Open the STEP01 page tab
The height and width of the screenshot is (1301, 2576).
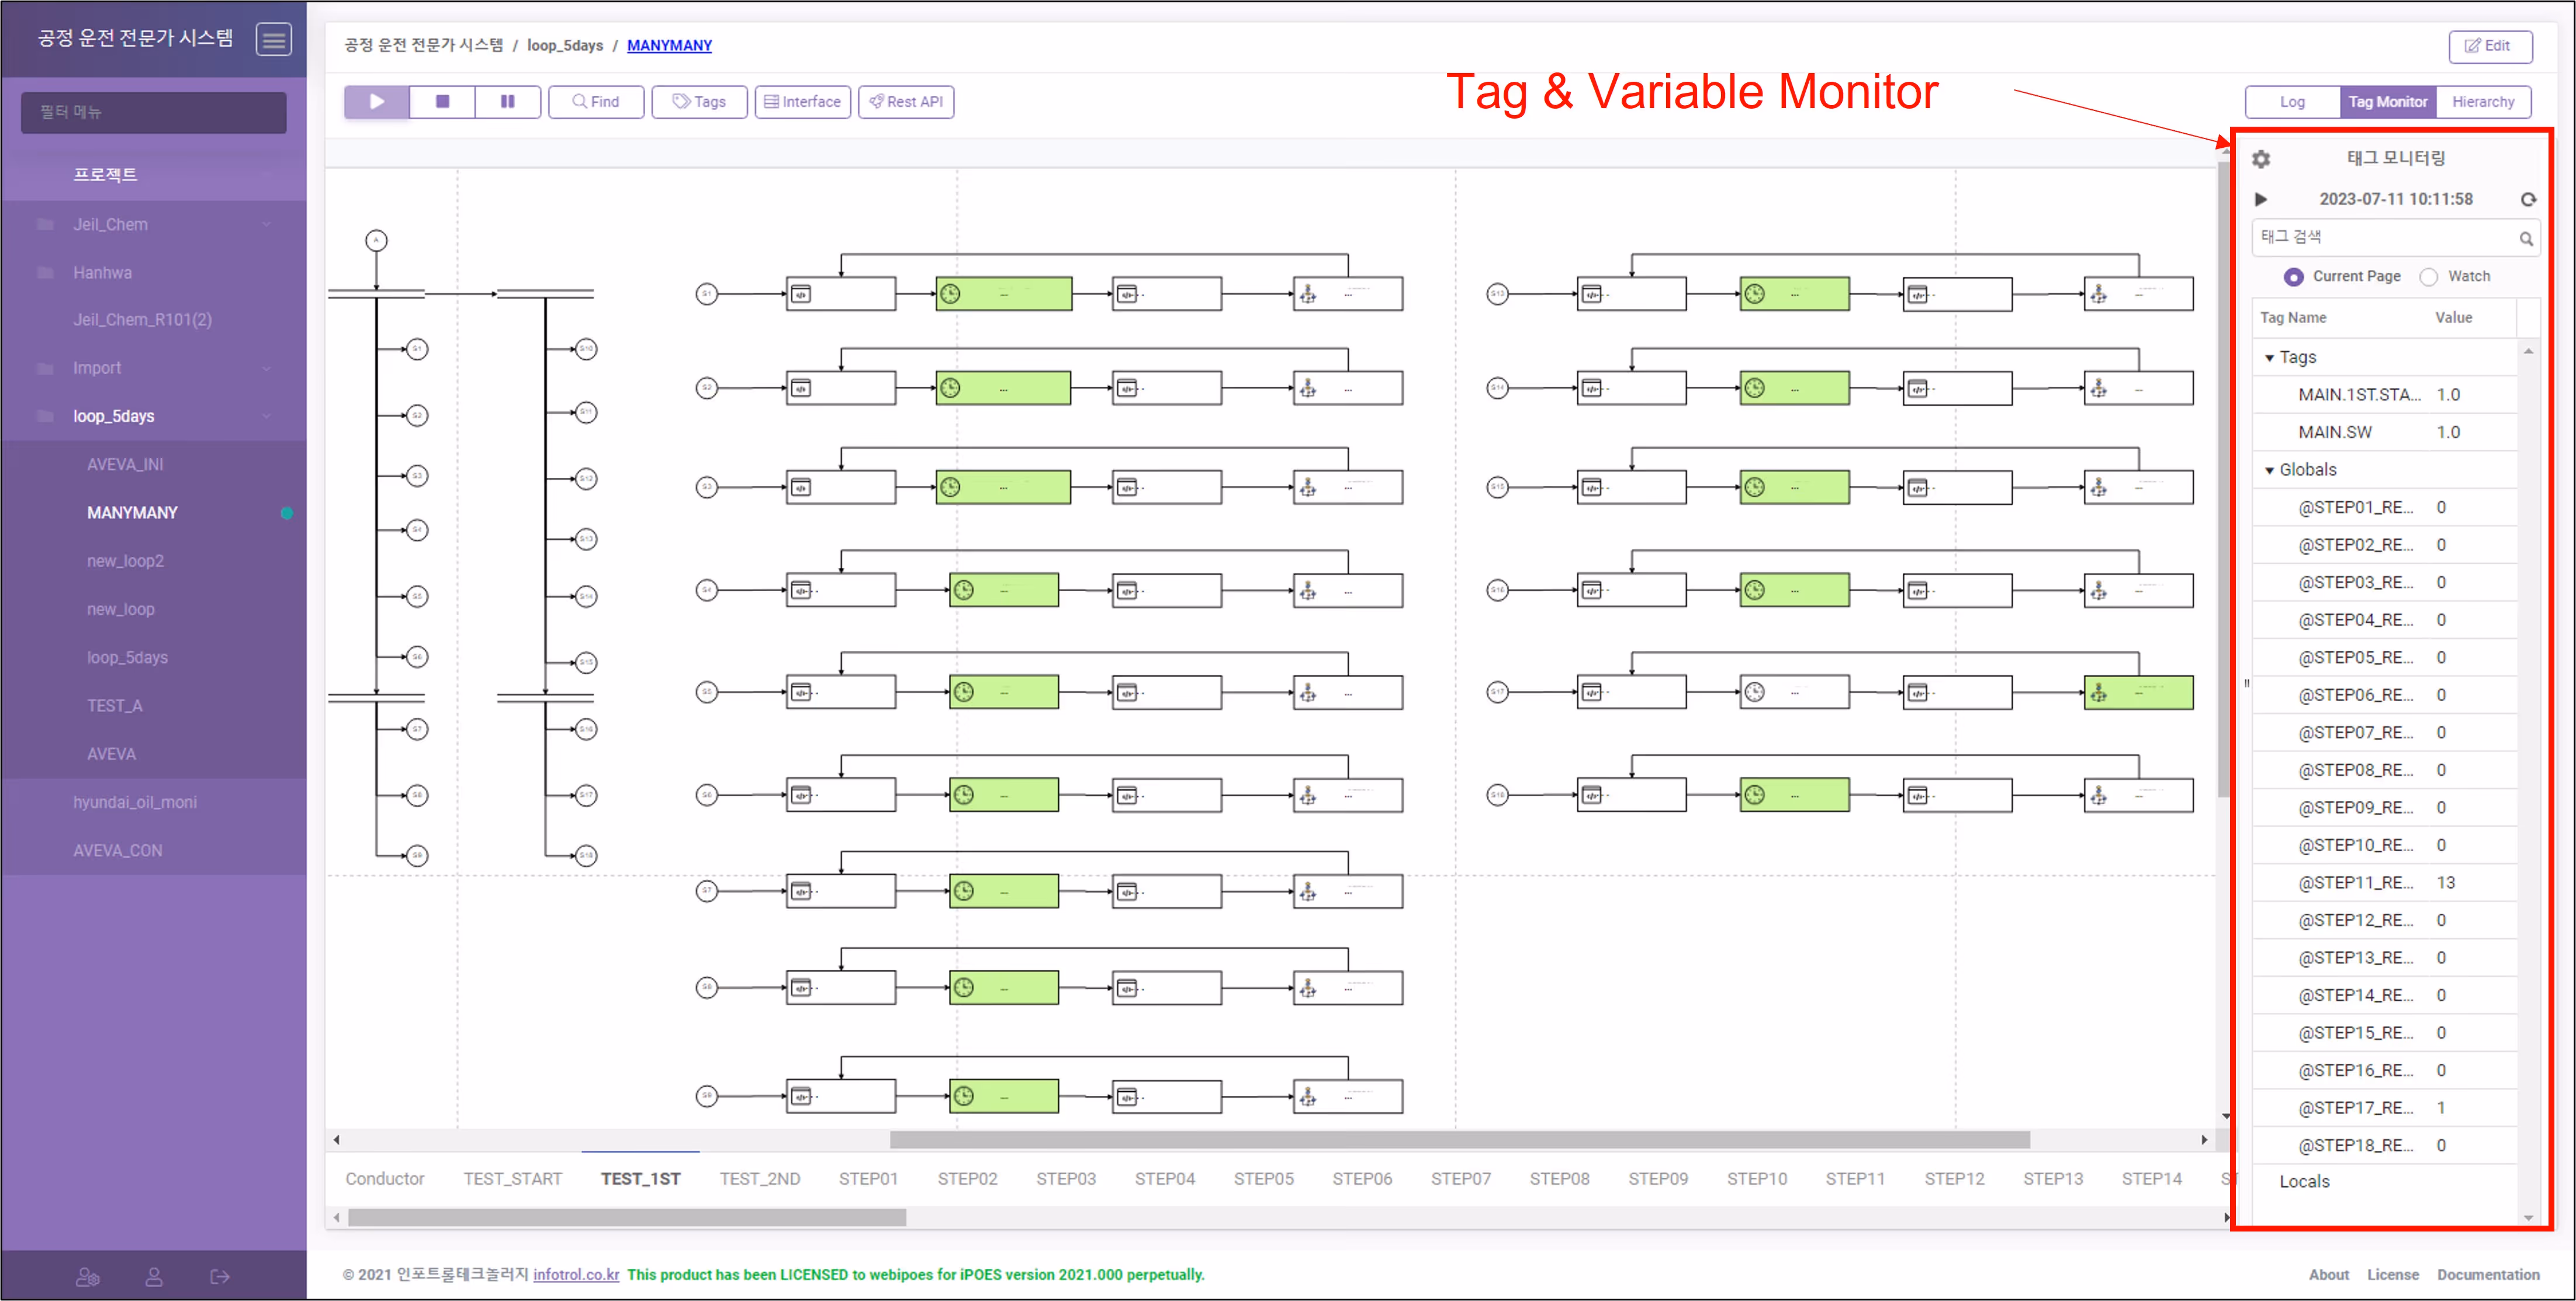tap(868, 1179)
